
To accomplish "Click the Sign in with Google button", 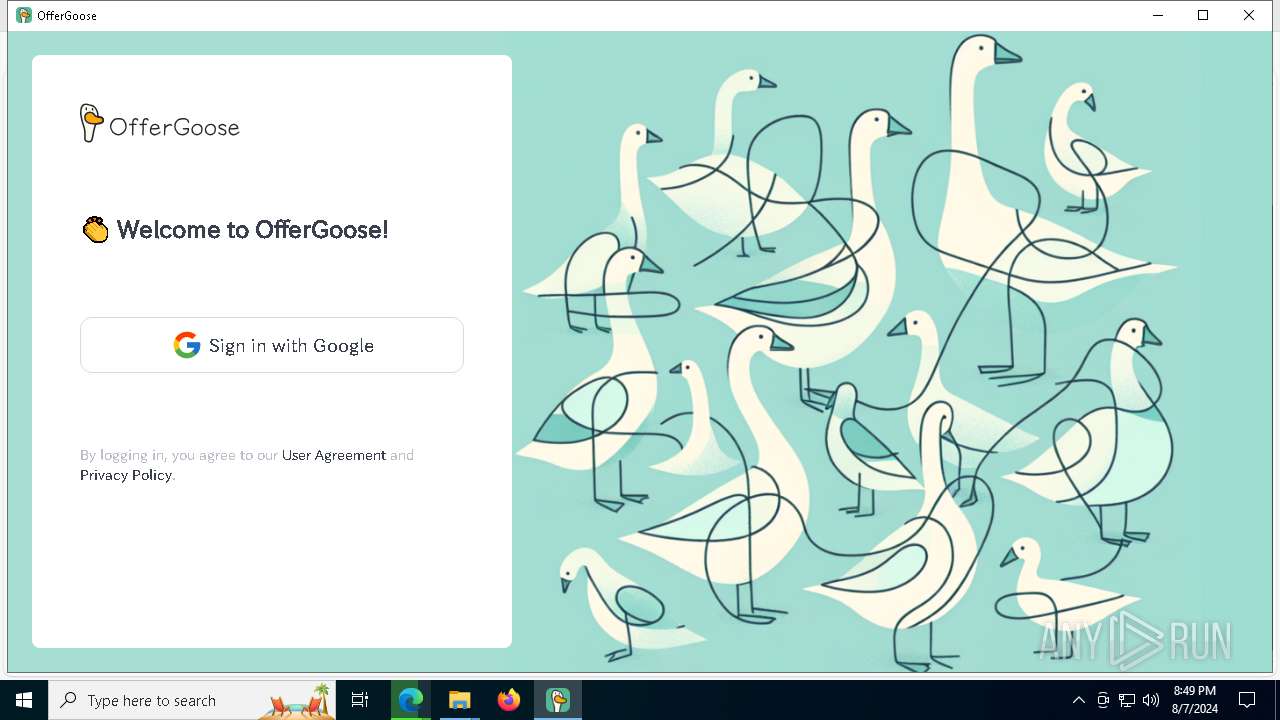I will [x=272, y=345].
